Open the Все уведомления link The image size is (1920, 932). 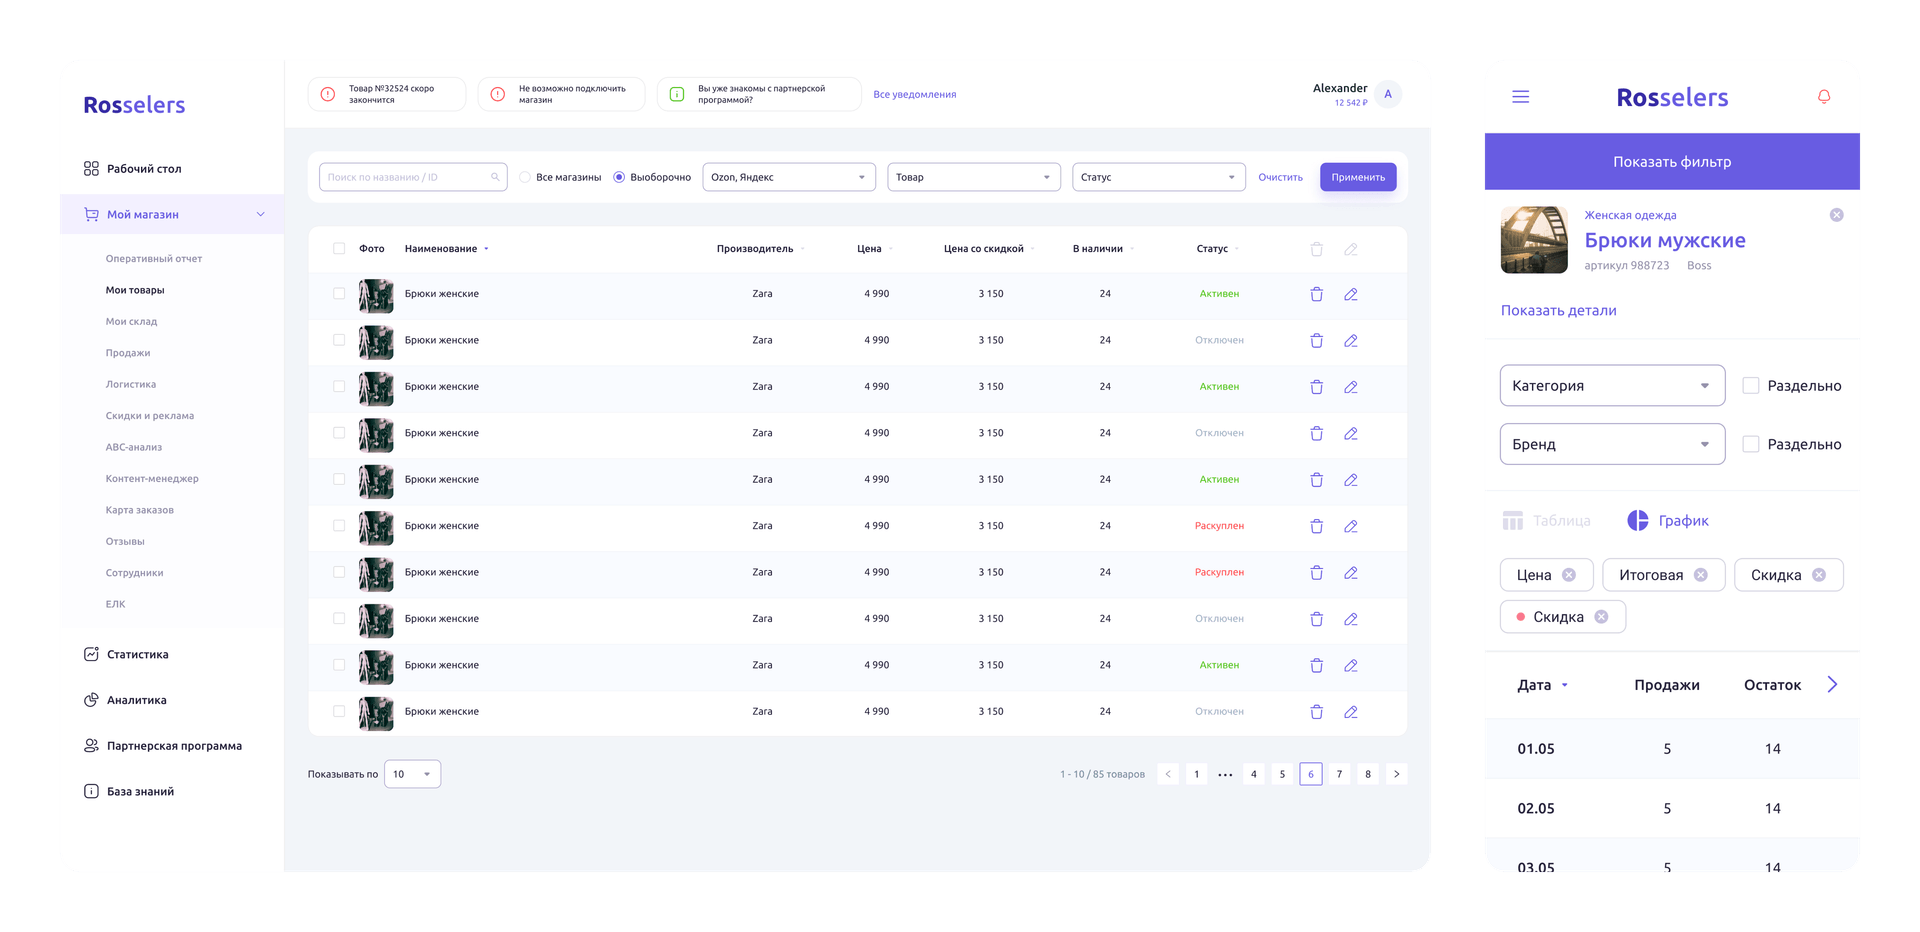pos(914,95)
